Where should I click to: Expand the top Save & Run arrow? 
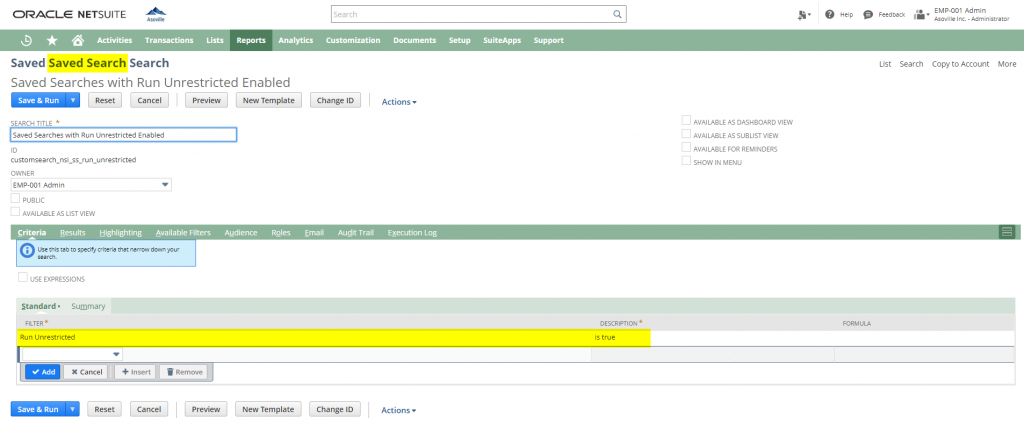(x=73, y=101)
